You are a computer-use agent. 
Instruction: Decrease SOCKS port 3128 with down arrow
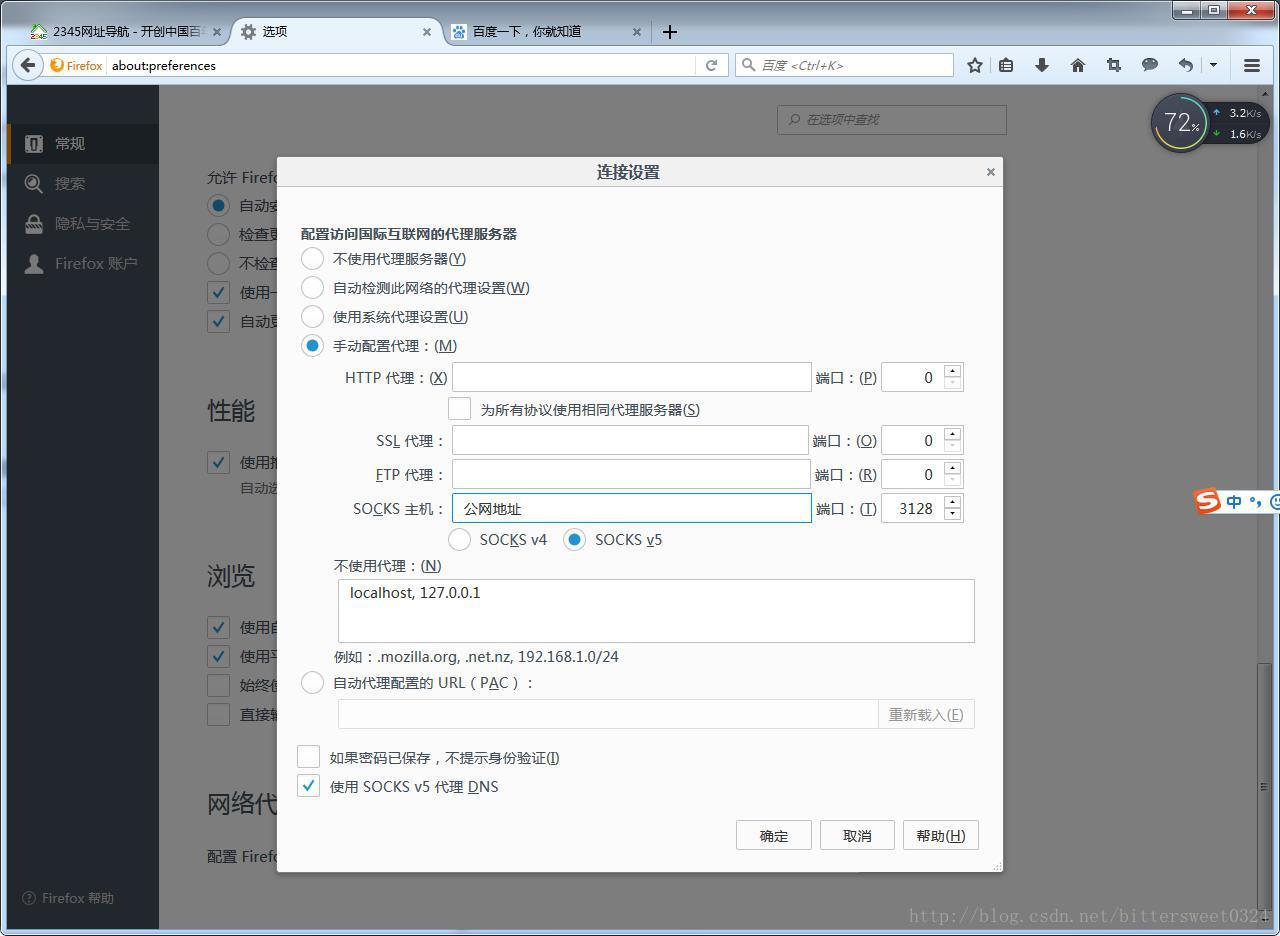952,515
